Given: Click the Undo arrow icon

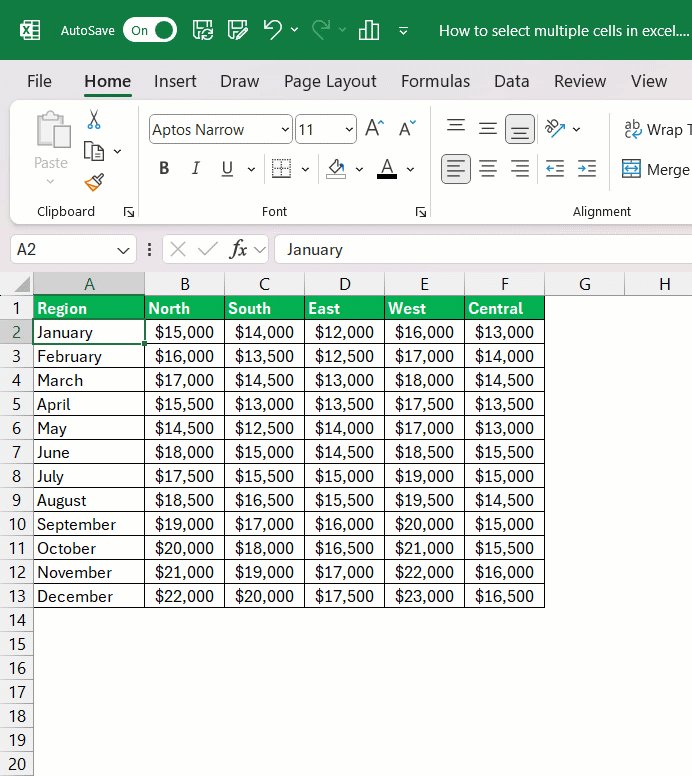Looking at the screenshot, I should [x=273, y=30].
